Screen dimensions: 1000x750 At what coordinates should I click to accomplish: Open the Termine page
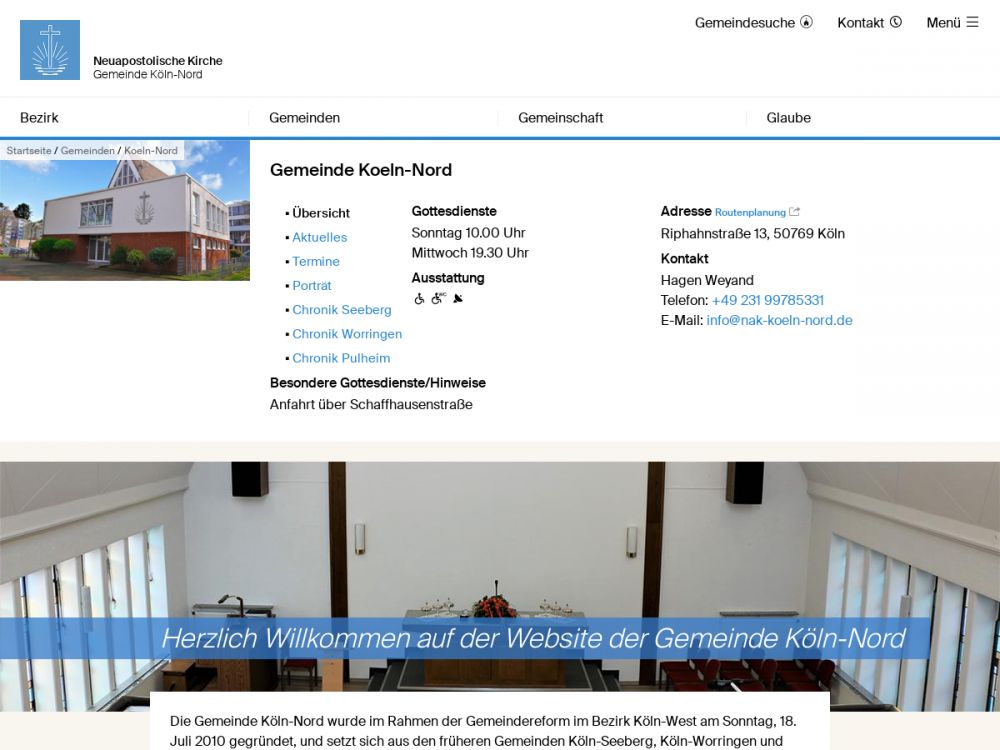(x=316, y=262)
